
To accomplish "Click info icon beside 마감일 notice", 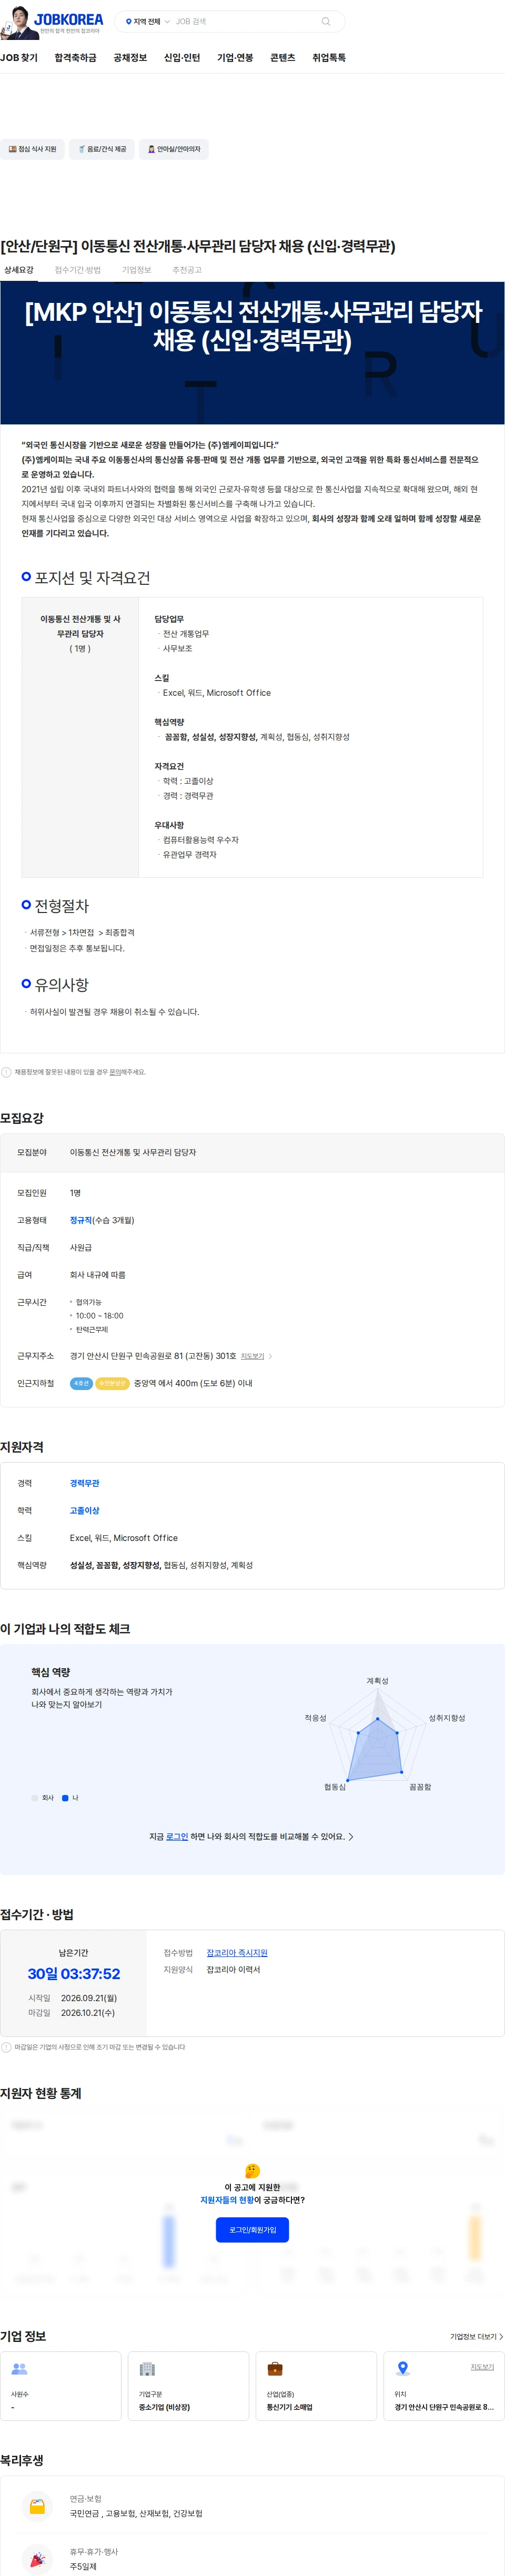I will tap(6, 2047).
